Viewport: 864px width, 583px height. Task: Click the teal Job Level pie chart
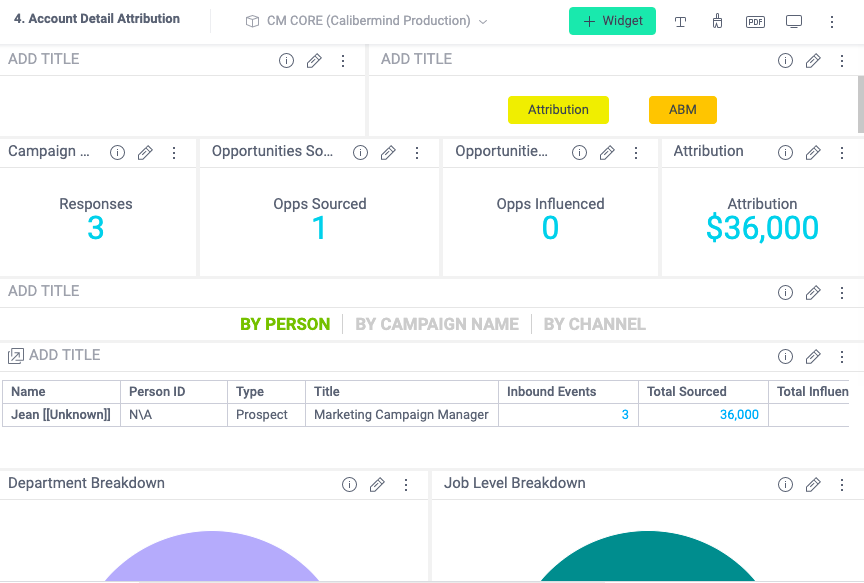(647, 559)
